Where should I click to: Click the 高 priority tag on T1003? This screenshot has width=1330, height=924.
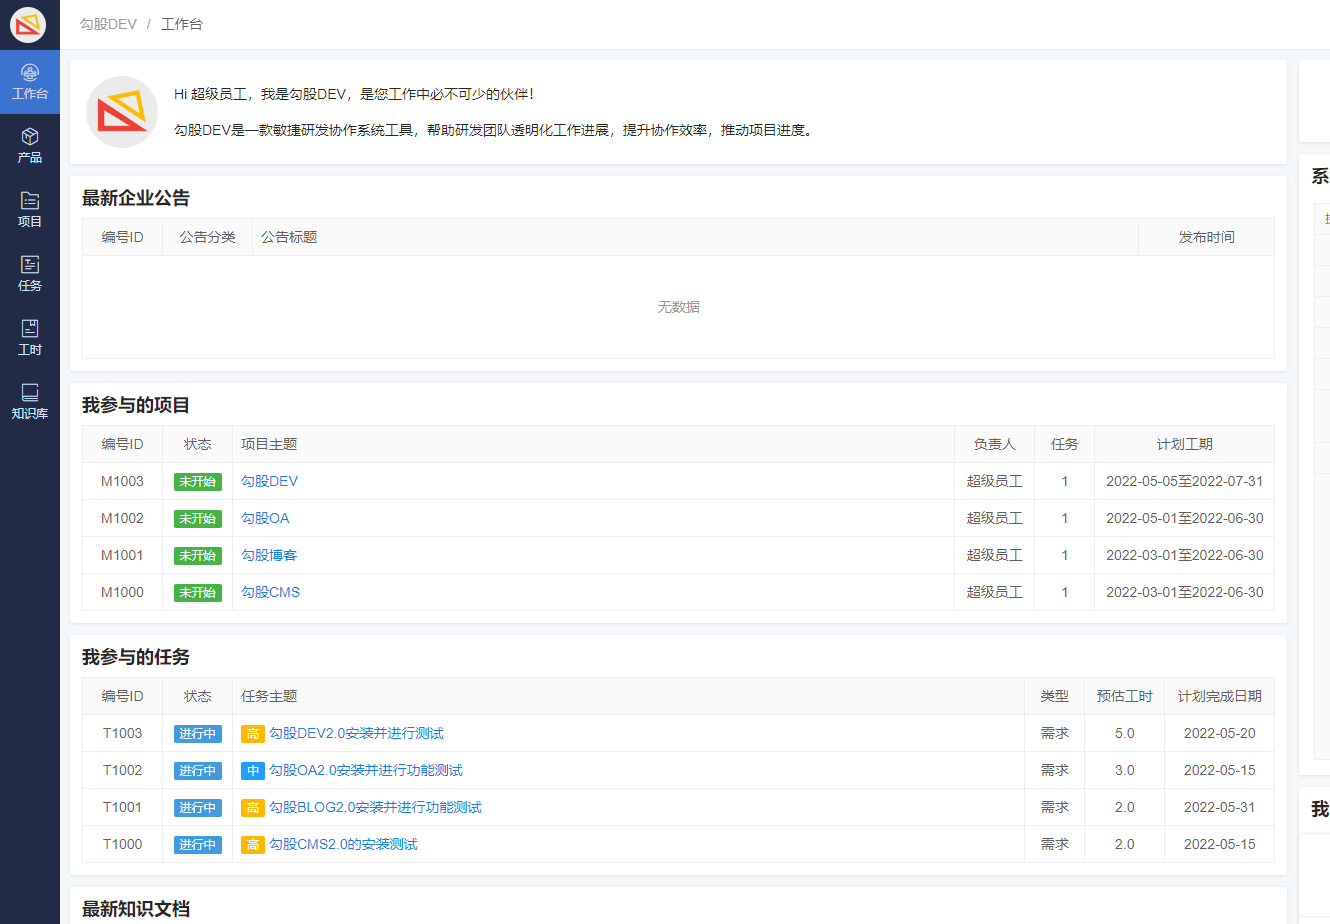(252, 734)
